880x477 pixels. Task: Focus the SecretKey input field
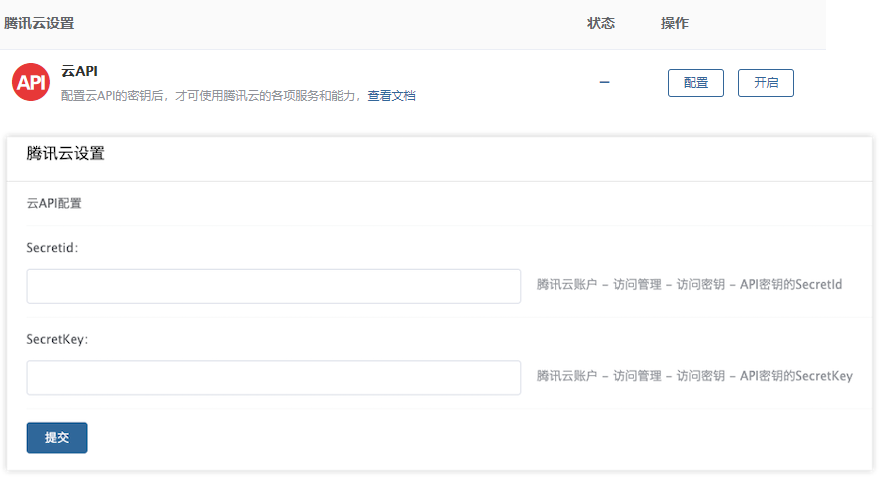pos(273,378)
